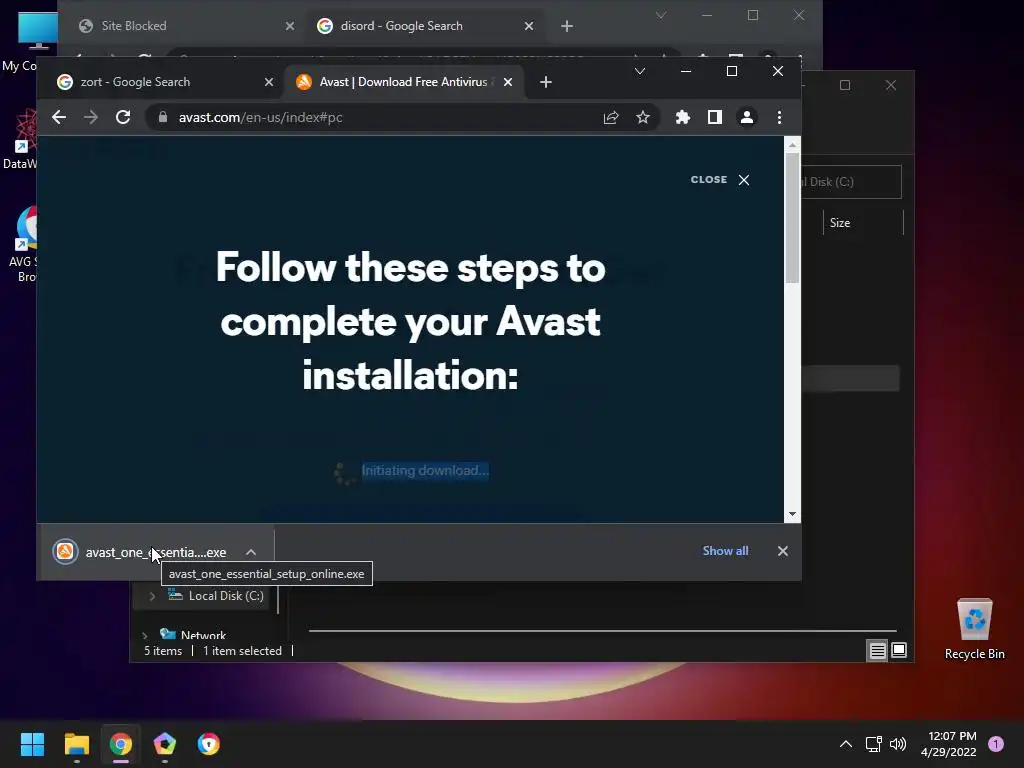Open Recycle Bin desktop icon
Viewport: 1024px width, 768px height.
pos(974,630)
